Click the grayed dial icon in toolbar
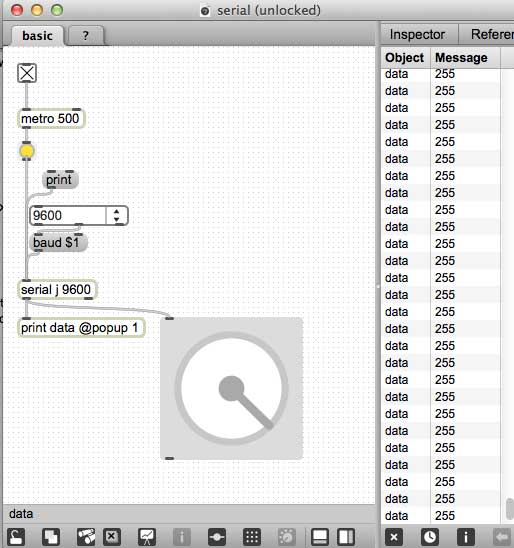Screen dimensions: 514x548 click(x=287, y=536)
